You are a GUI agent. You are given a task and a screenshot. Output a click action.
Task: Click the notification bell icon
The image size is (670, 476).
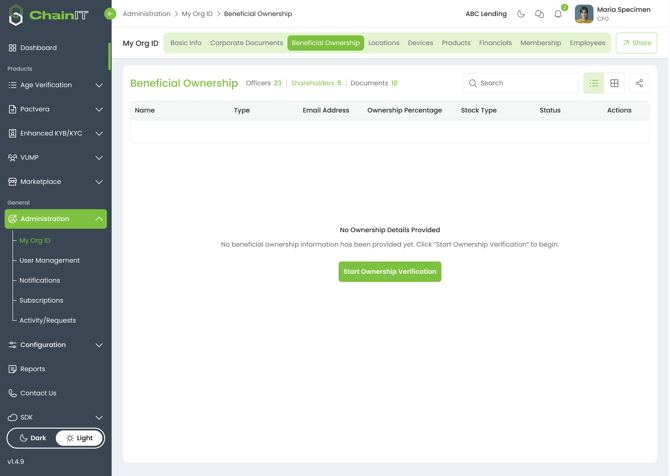tap(558, 14)
